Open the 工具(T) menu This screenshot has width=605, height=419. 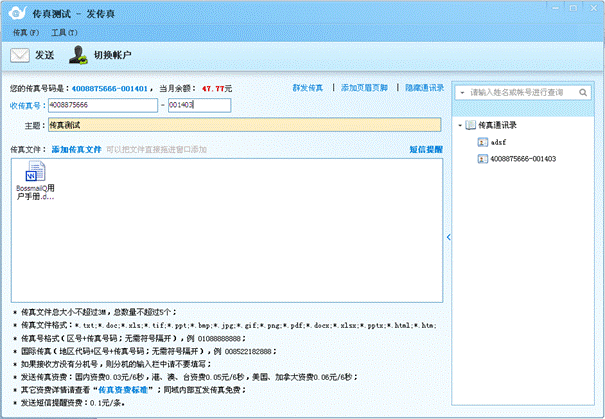coord(65,33)
